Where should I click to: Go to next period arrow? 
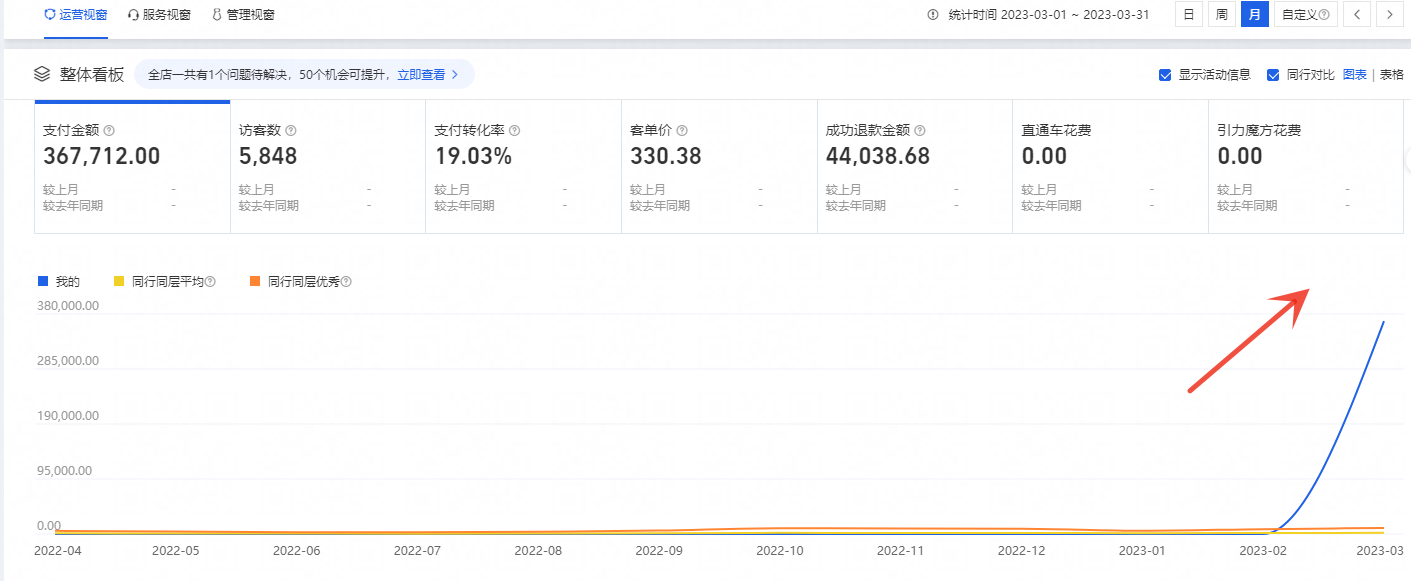click(1389, 15)
